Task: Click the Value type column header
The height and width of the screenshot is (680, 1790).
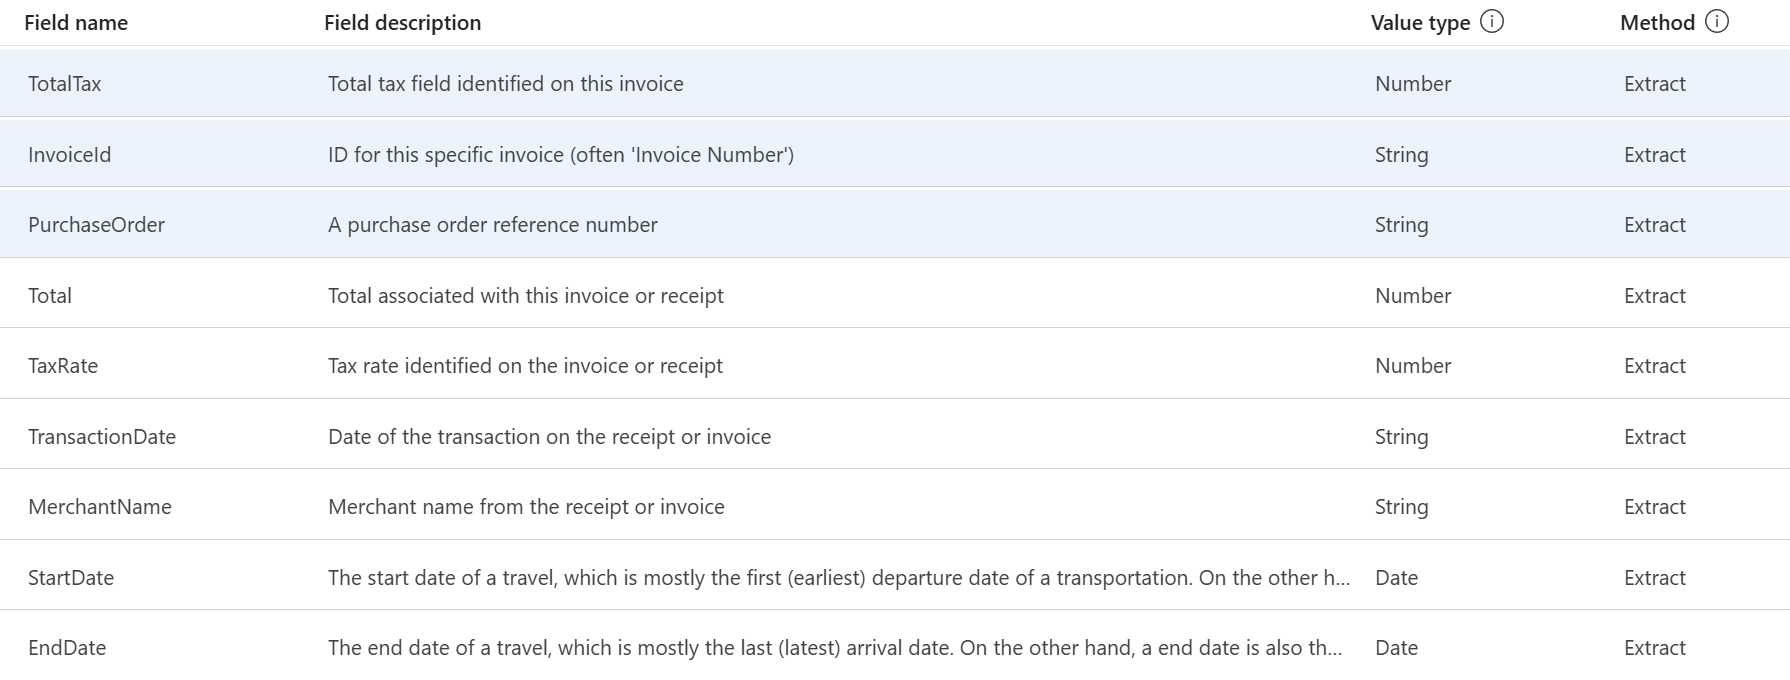Action: click(1420, 23)
